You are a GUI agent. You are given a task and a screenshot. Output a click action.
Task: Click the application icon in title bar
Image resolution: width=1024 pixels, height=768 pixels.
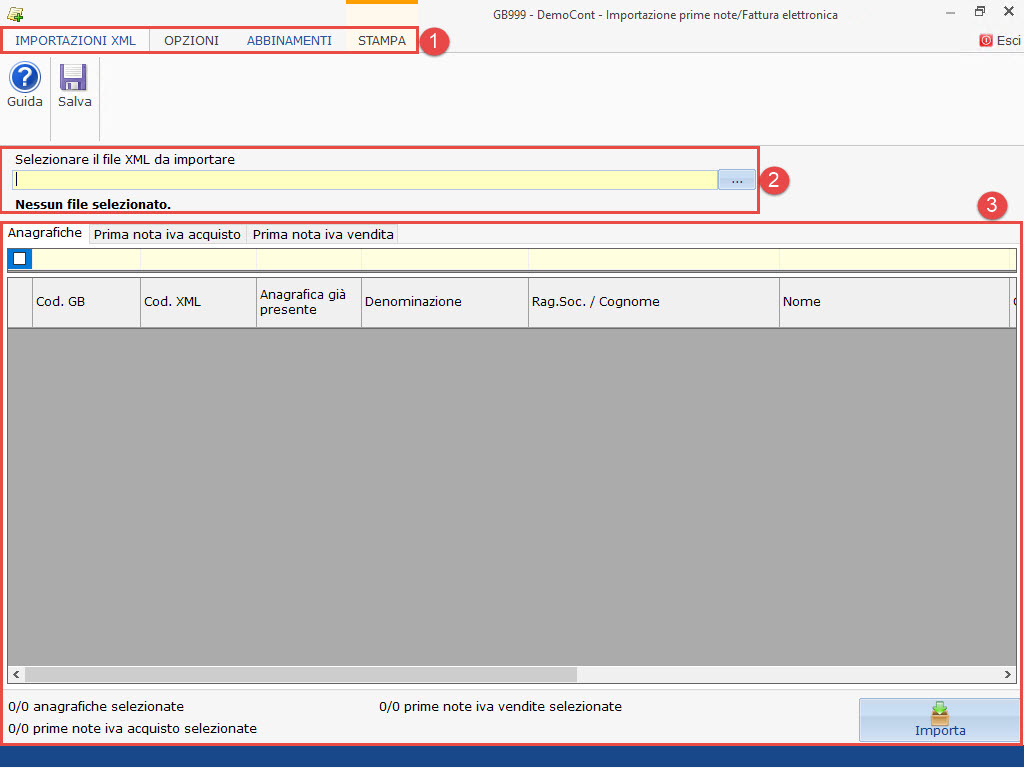pyautogui.click(x=14, y=14)
